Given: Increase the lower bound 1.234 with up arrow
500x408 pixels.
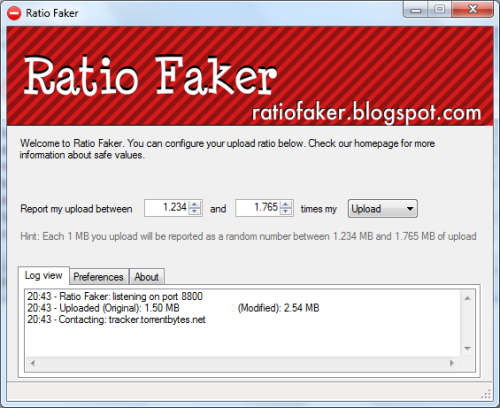Looking at the screenshot, I should (195, 204).
